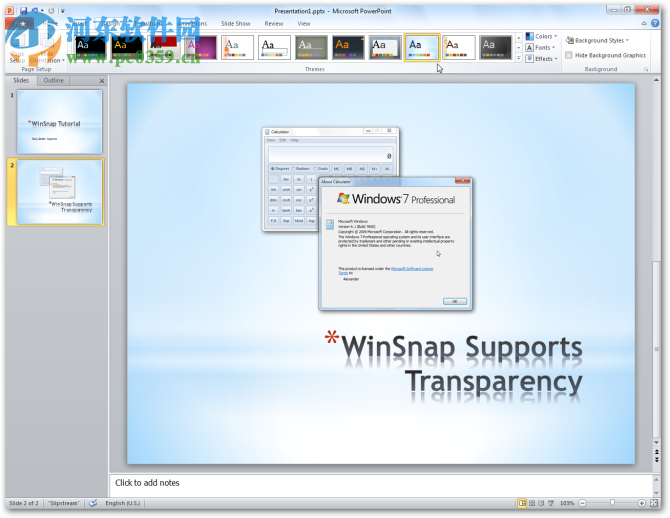This screenshot has height=518, width=670.
Task: Click the slide title WinSnap Supports Transparency
Action: (453, 364)
